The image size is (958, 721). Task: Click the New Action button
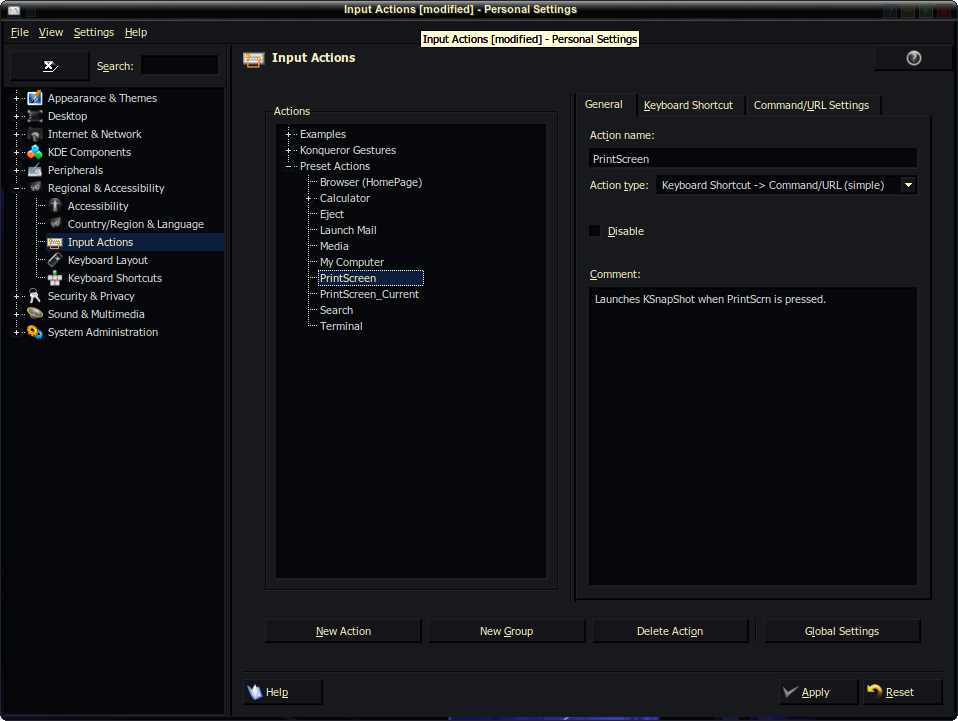tap(343, 631)
